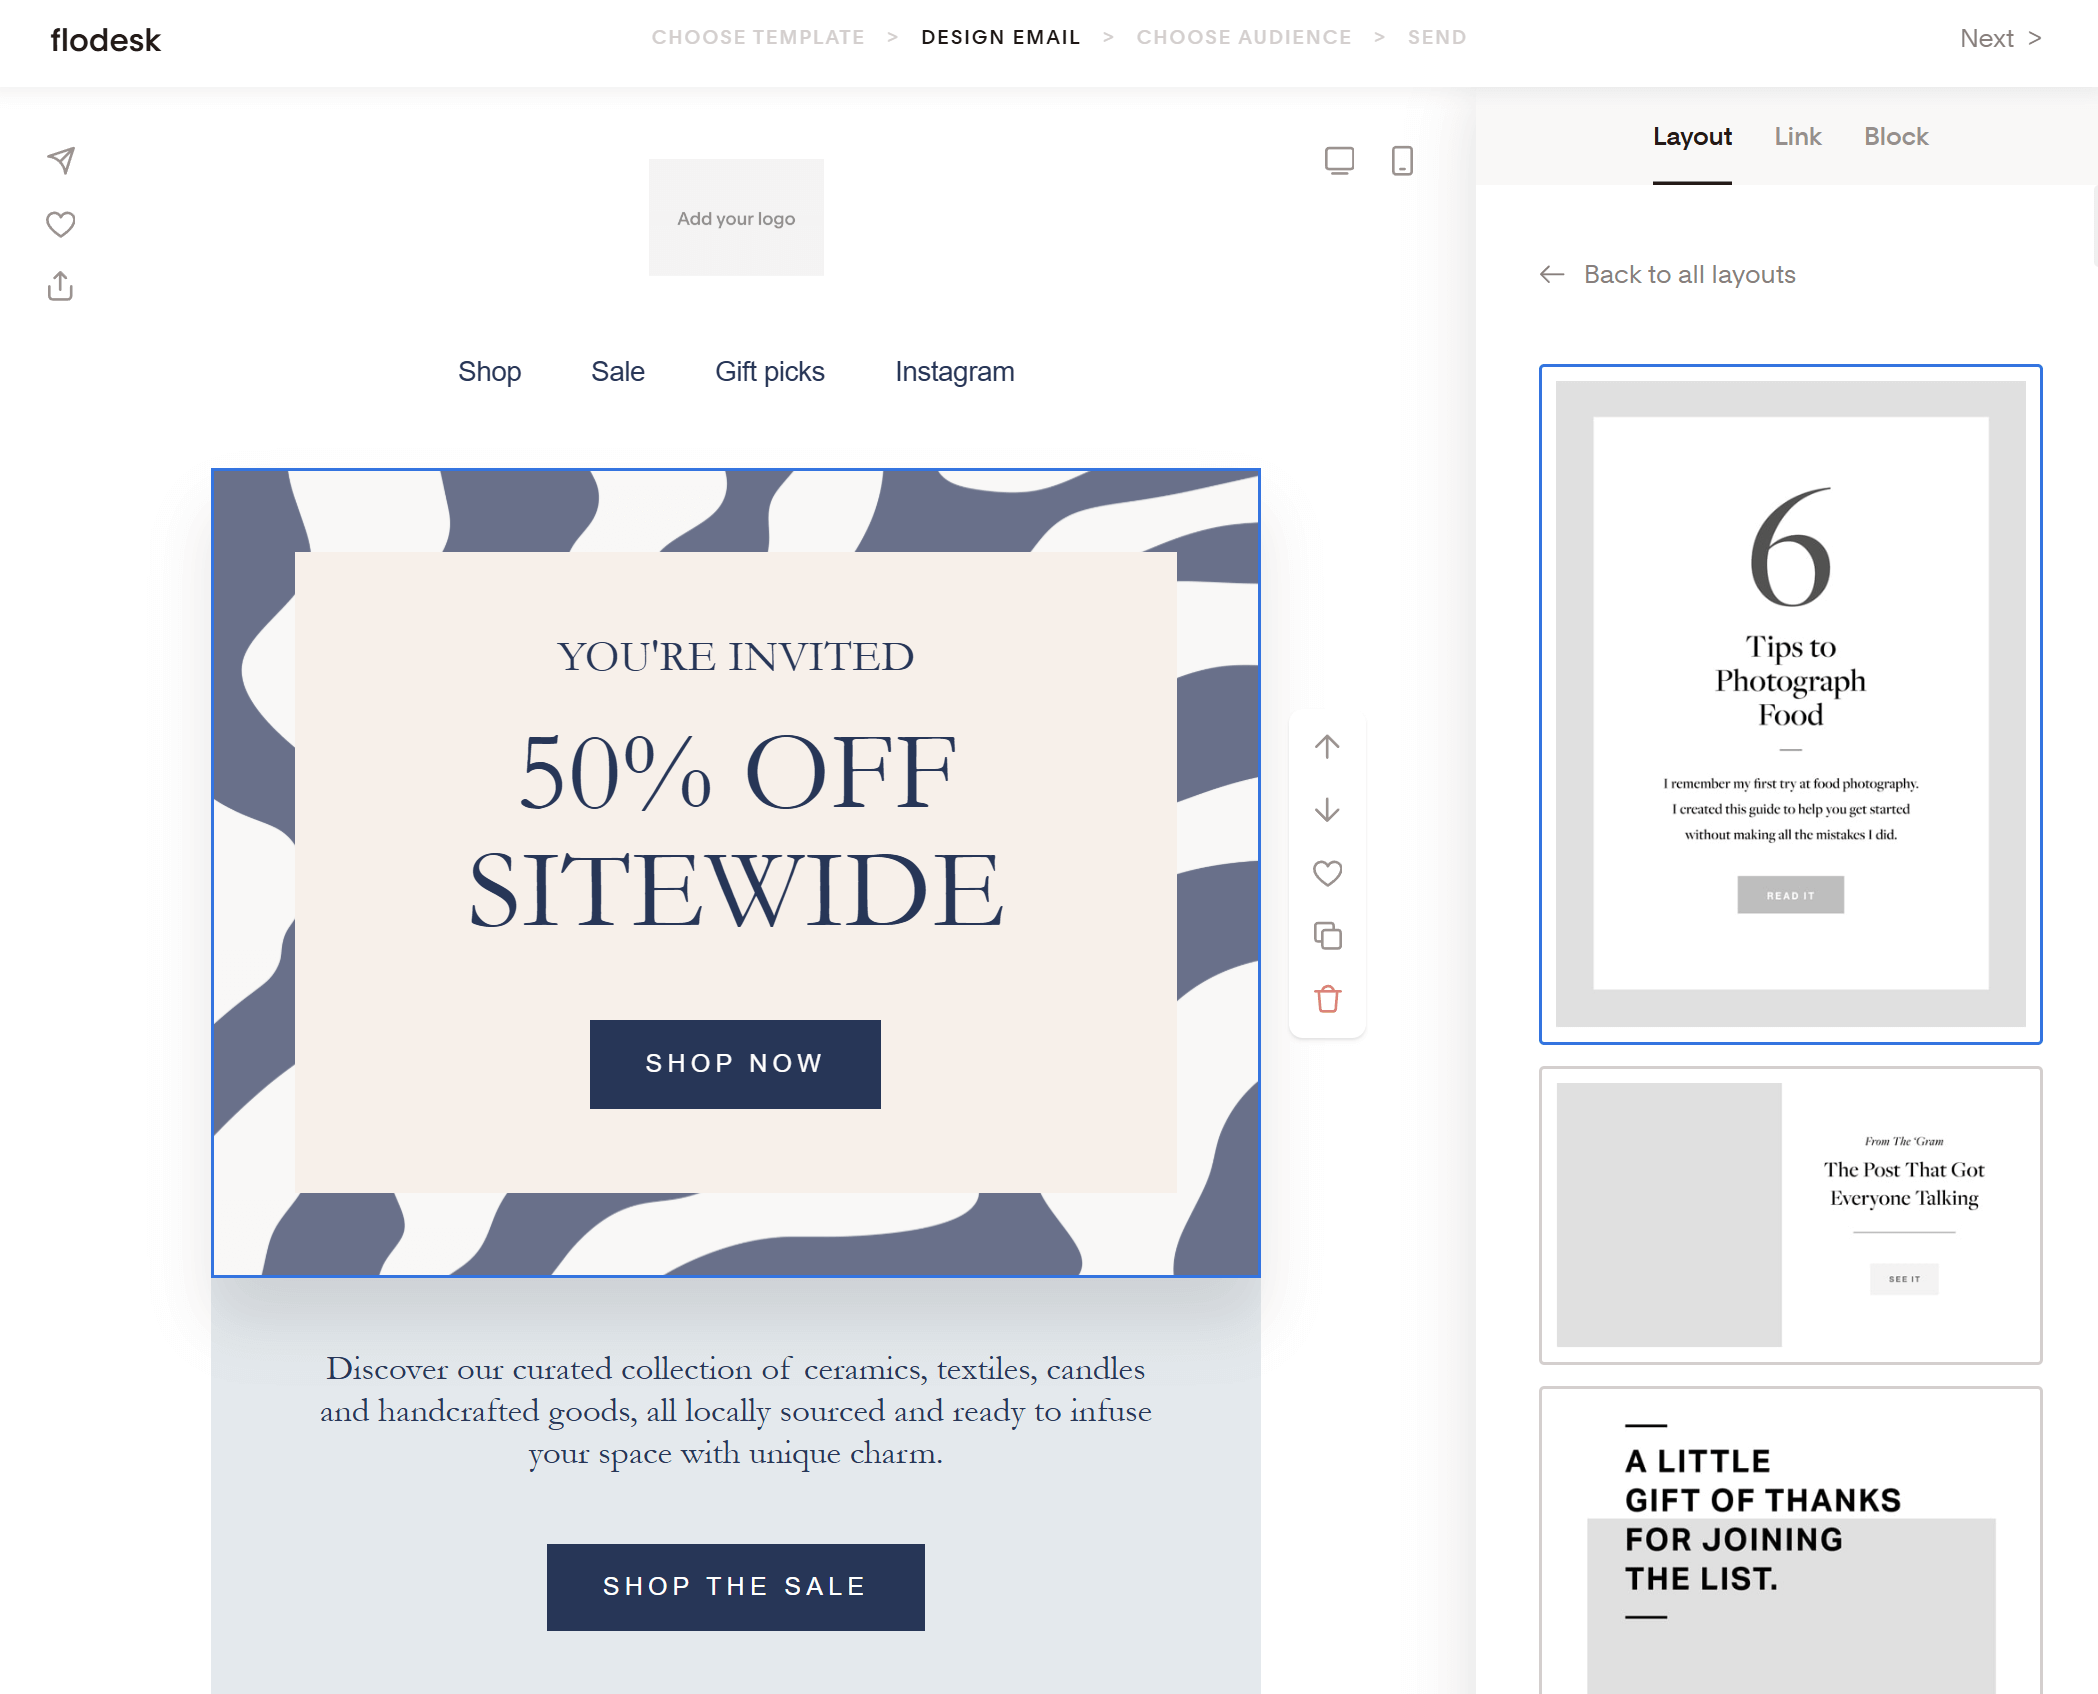This screenshot has width=2098, height=1694.
Task: Move the selected block down with arrow icon
Action: [1328, 810]
